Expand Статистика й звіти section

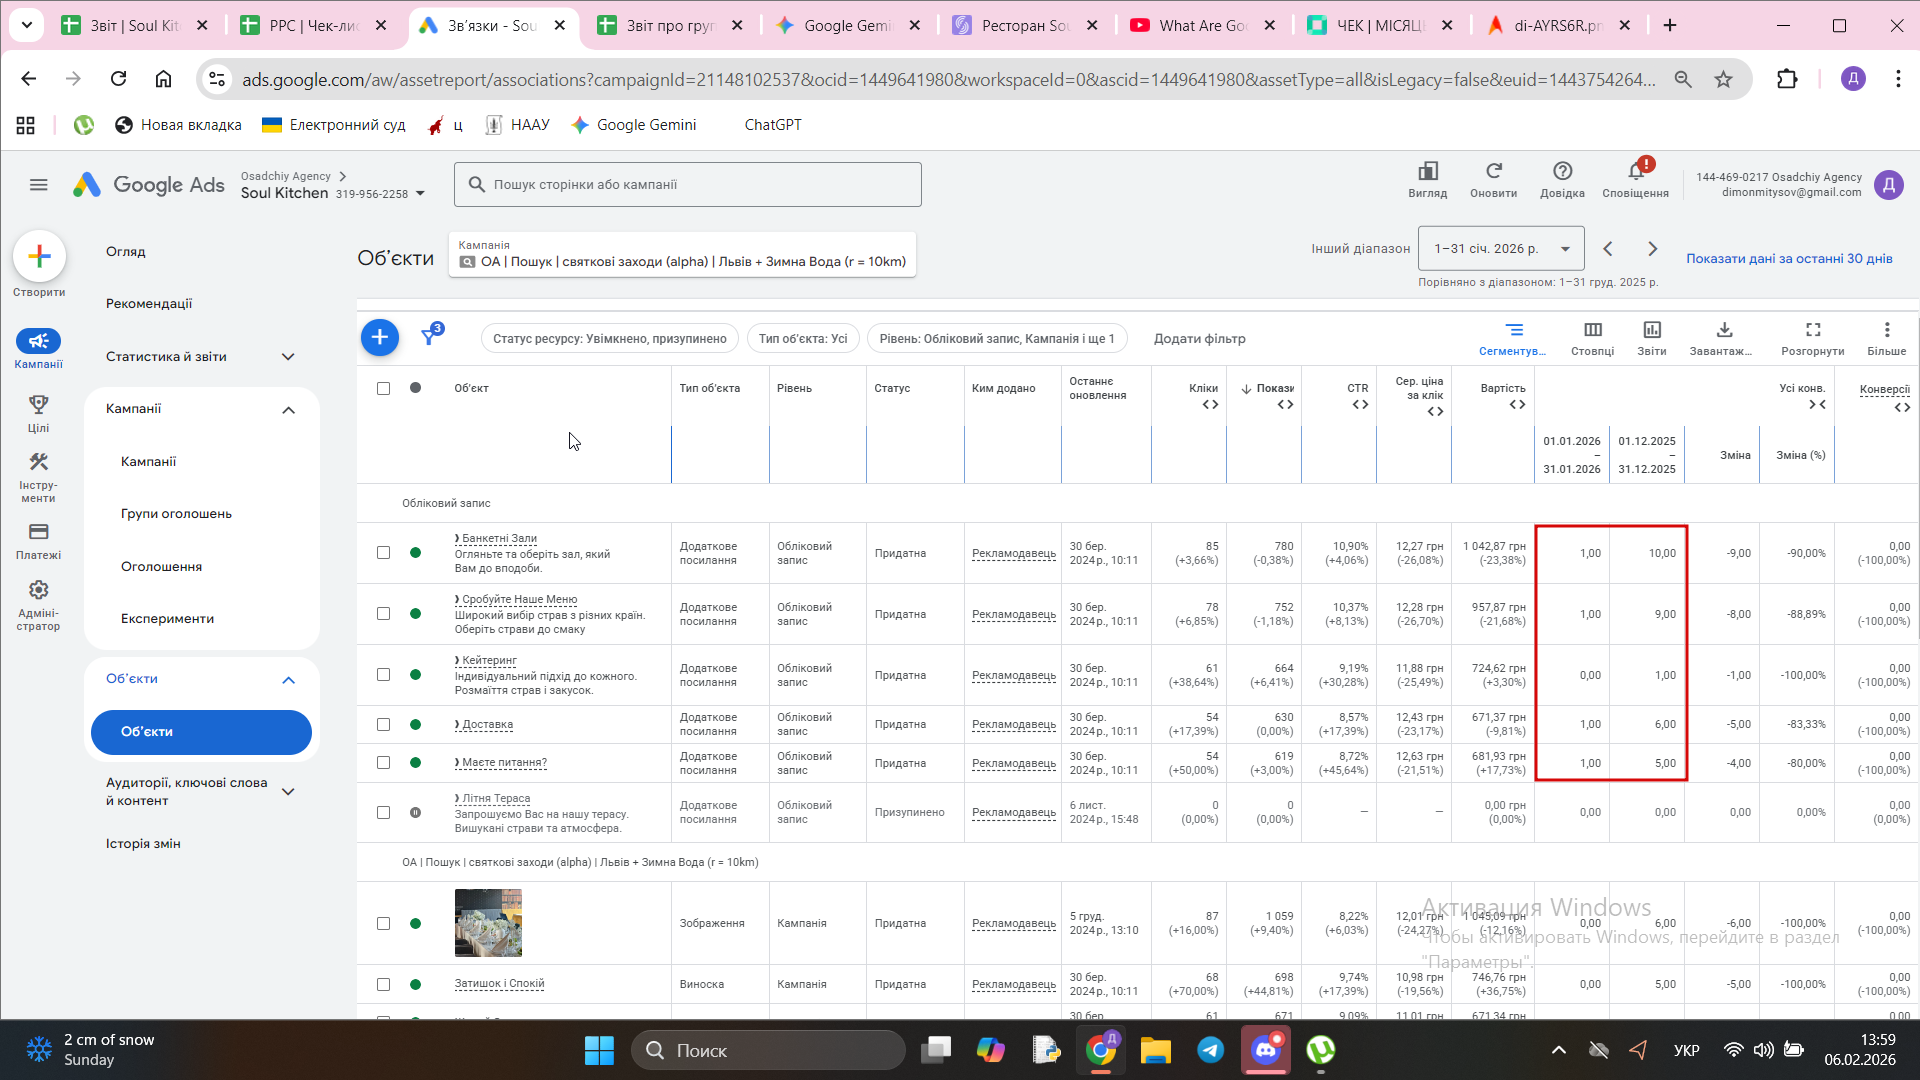[288, 357]
